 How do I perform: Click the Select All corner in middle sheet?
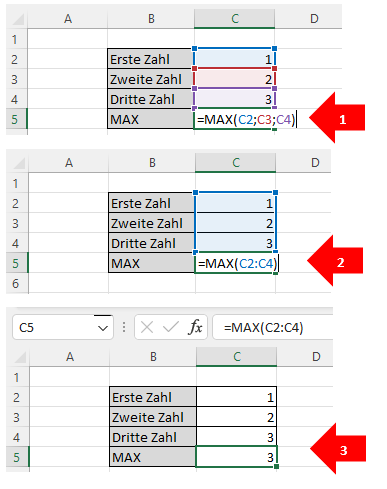click(19, 163)
